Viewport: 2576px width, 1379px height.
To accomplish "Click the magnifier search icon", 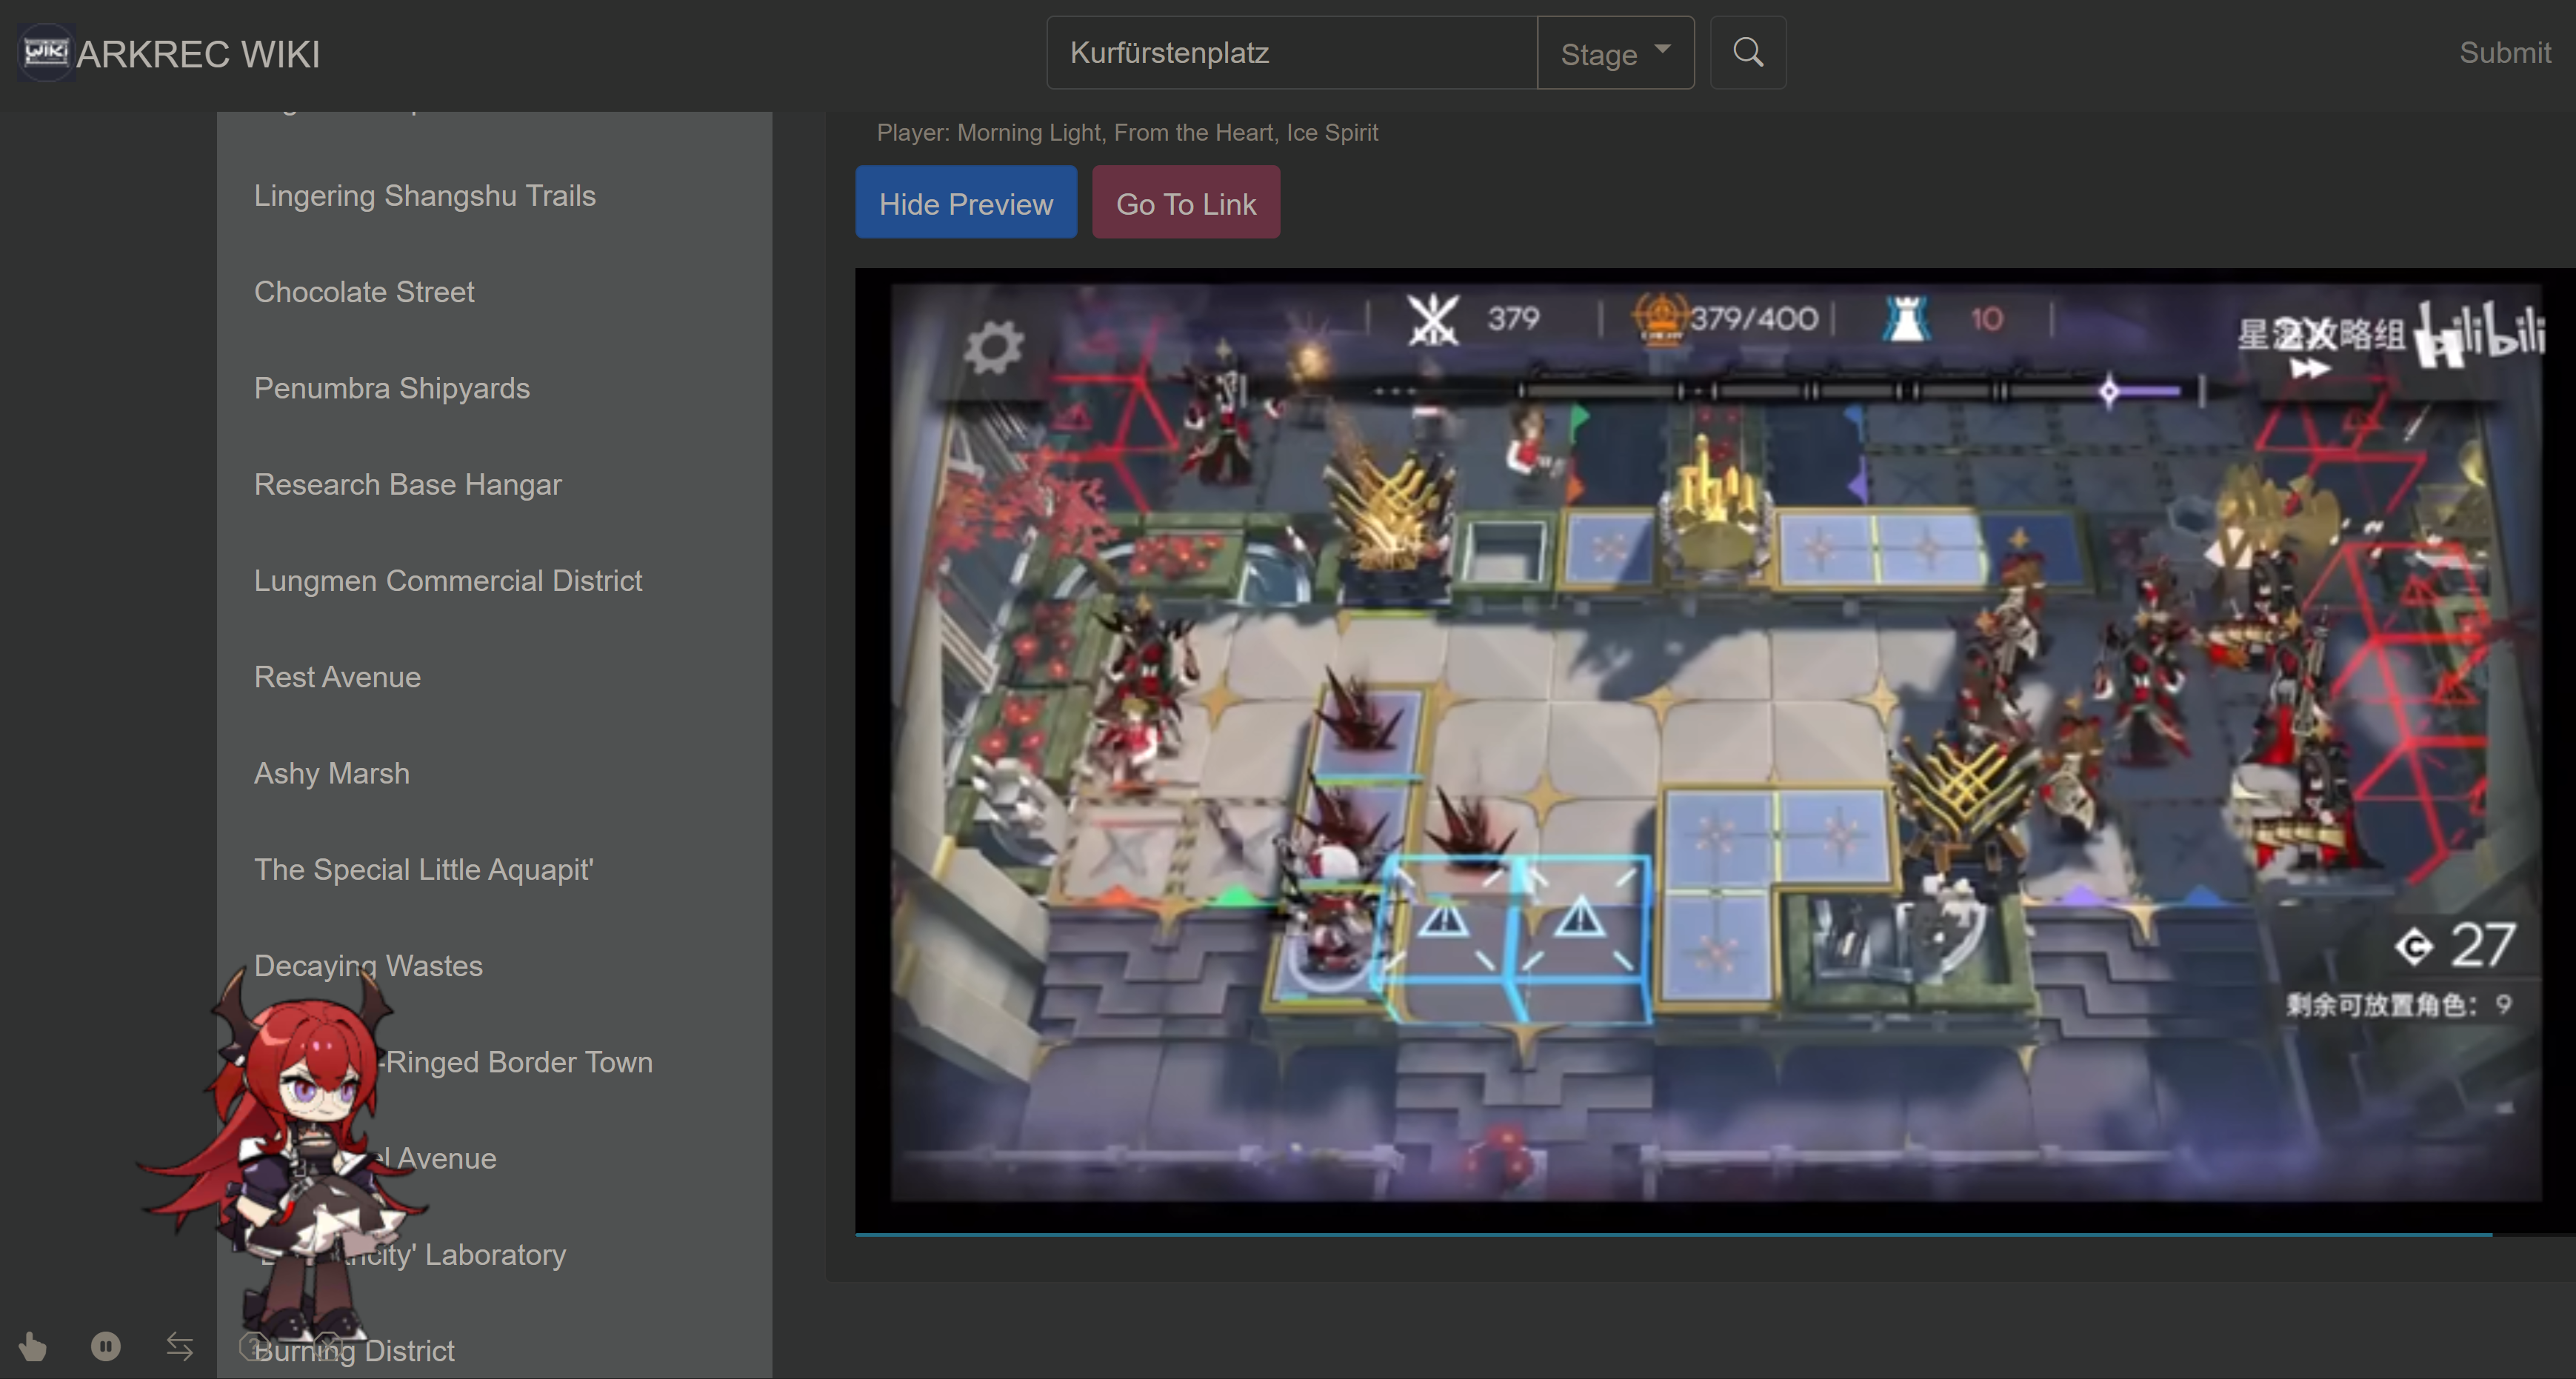I will 1747,52.
